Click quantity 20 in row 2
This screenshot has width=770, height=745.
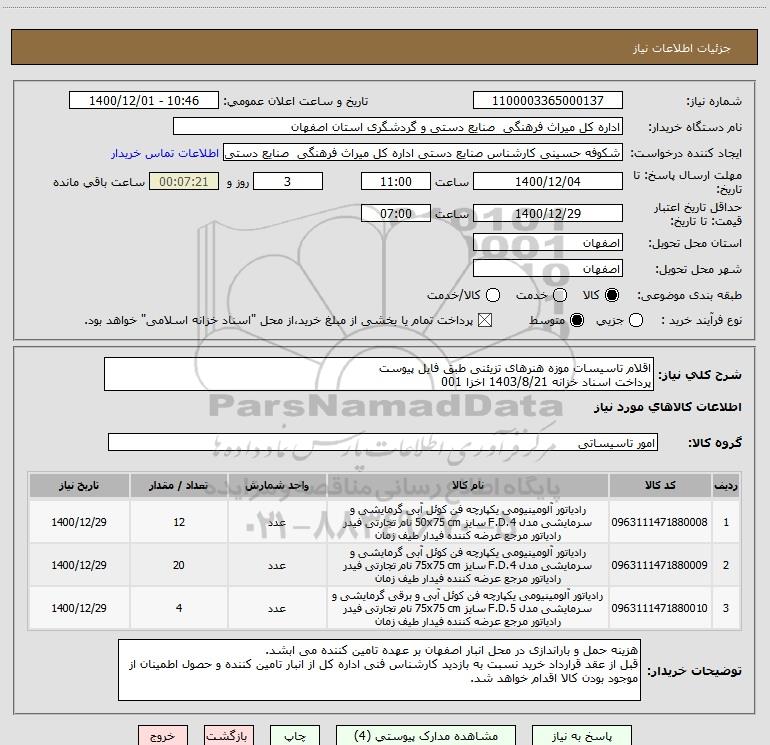(179, 565)
